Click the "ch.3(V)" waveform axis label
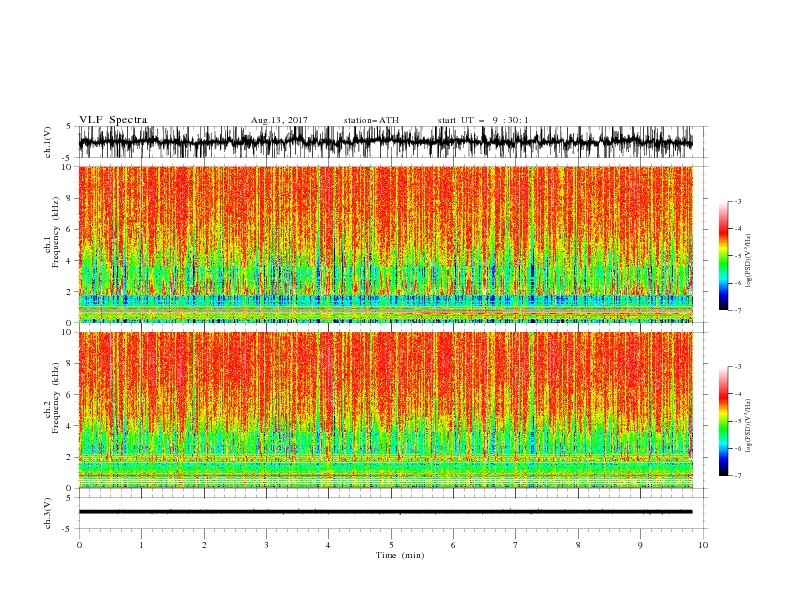This screenshot has width=792, height=612. point(48,513)
